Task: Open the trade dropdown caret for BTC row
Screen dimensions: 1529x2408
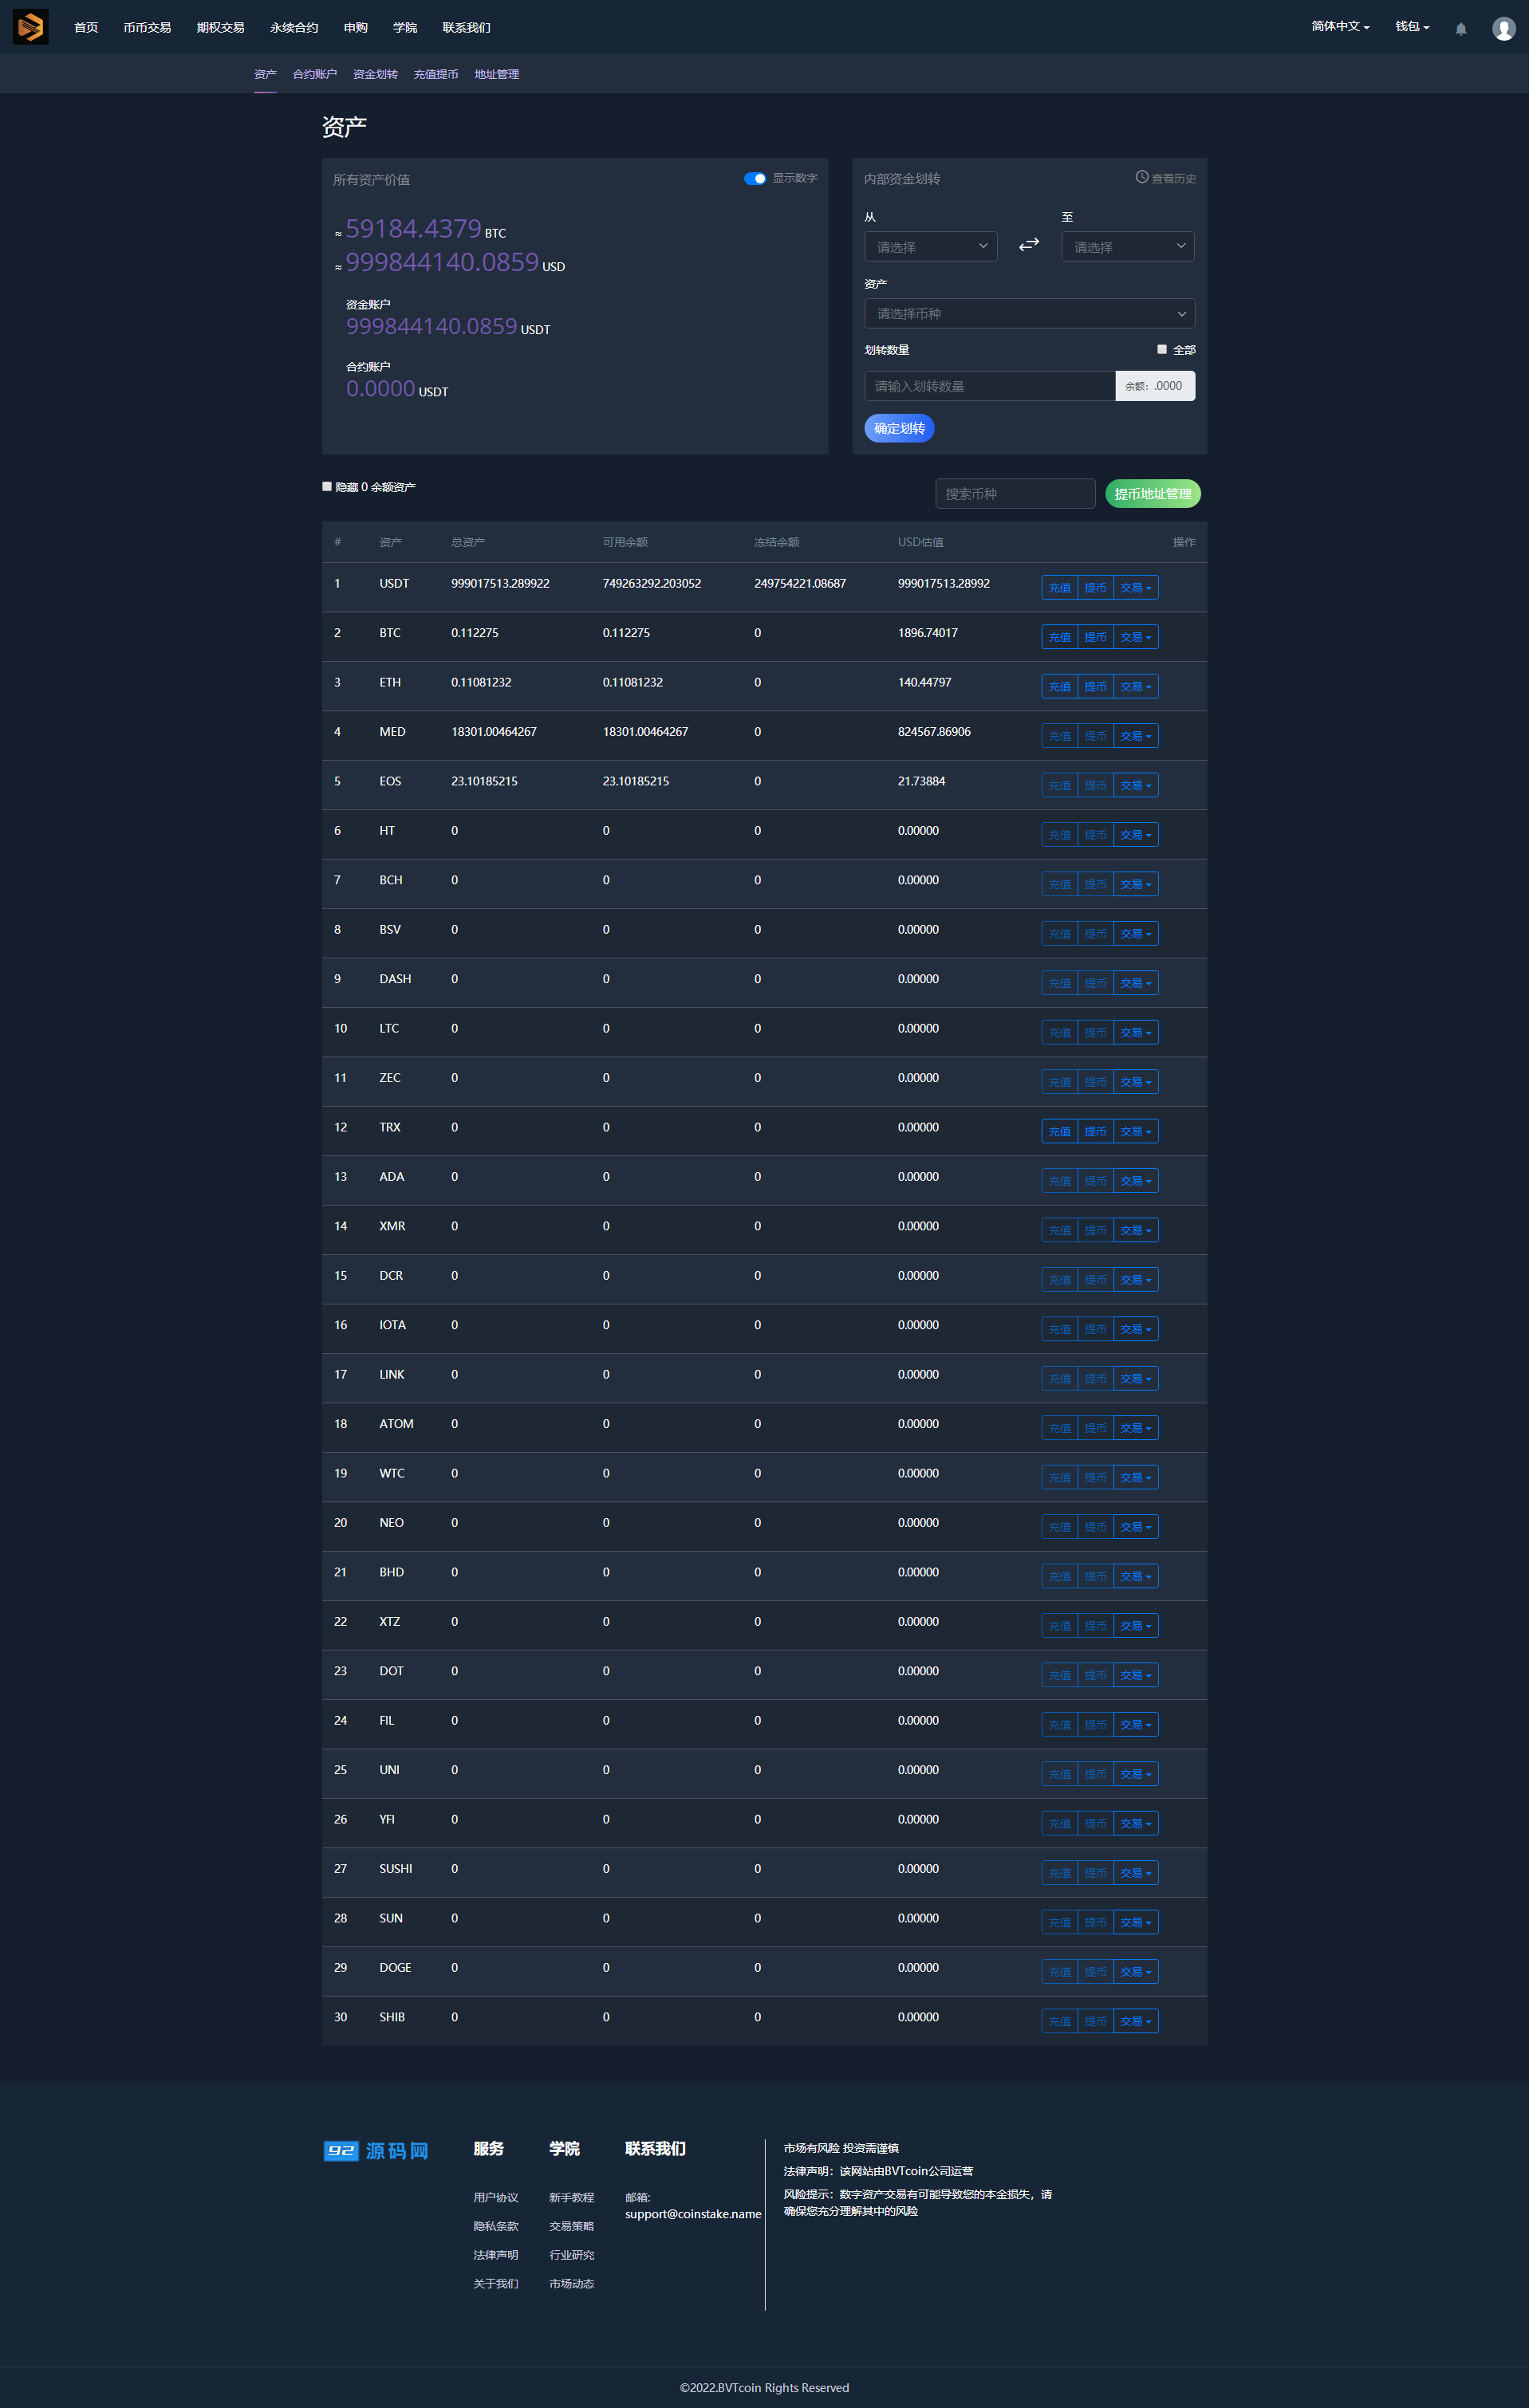Action: click(1147, 638)
